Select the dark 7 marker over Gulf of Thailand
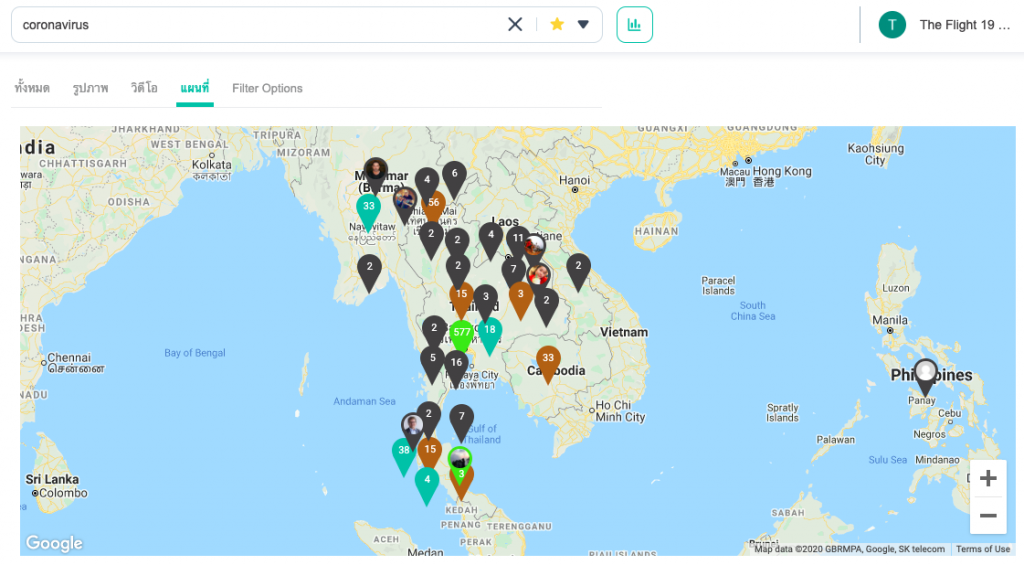Viewport: 1024px width, 565px height. coord(462,421)
